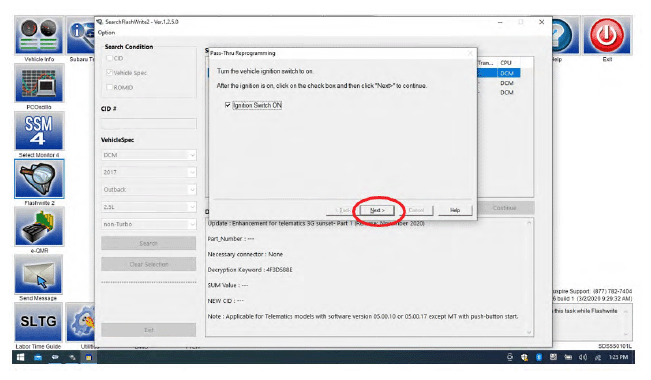Open the e-QMR icon
651x380 pixels.
(x=39, y=227)
